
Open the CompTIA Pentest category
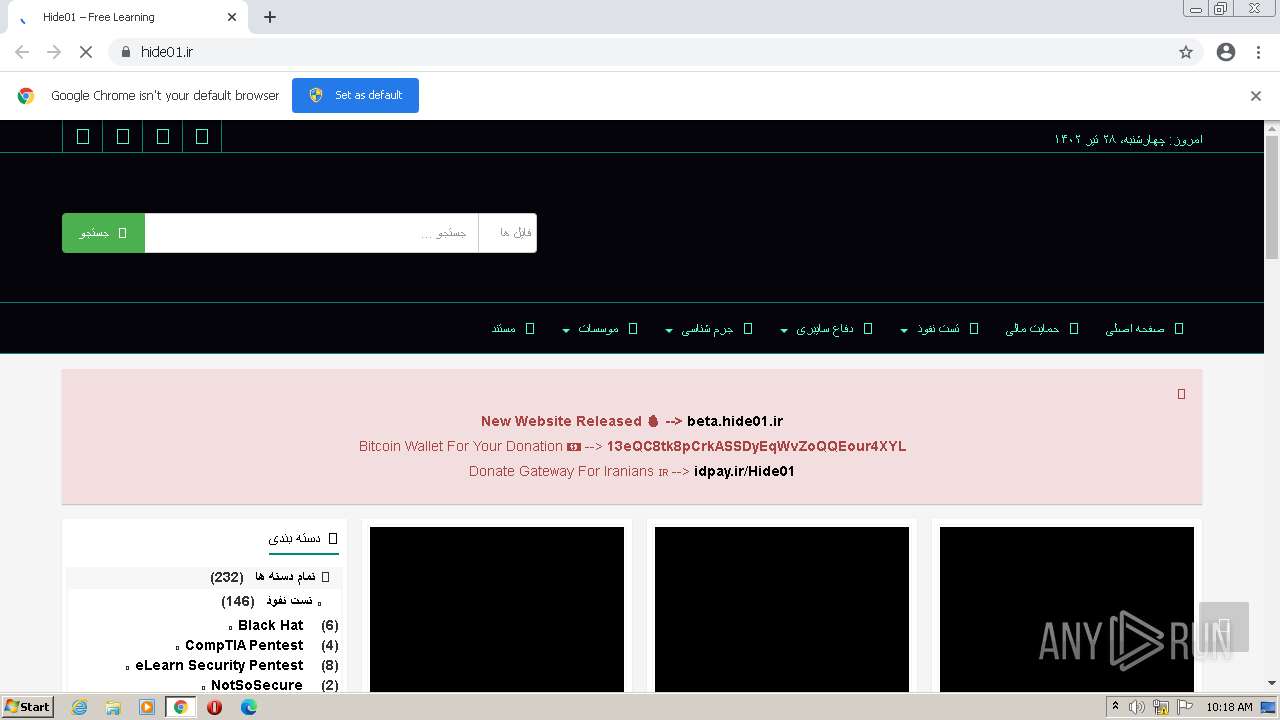point(244,645)
